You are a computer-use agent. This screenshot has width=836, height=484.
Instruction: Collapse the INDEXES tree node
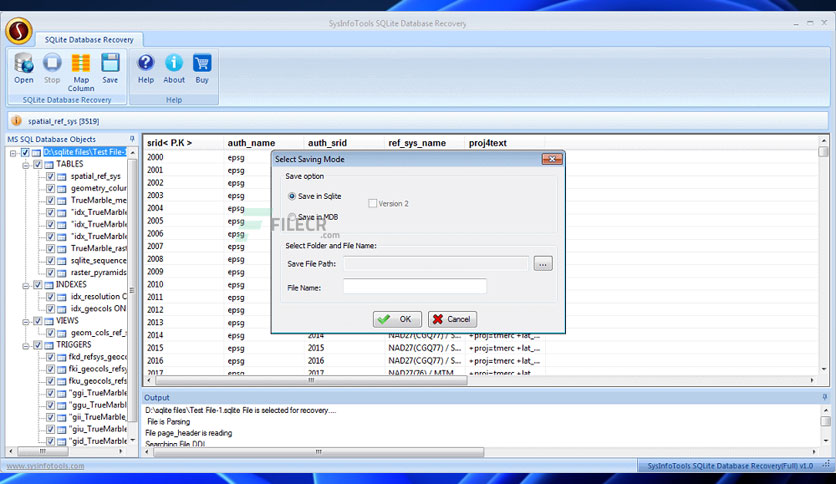click(26, 286)
